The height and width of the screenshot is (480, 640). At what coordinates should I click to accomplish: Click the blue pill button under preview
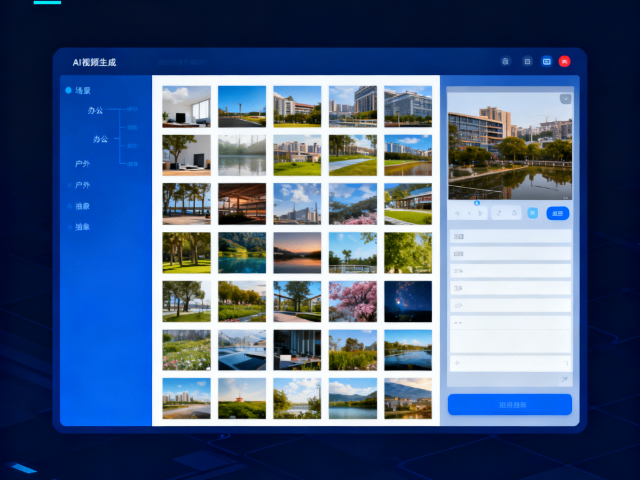[558, 213]
